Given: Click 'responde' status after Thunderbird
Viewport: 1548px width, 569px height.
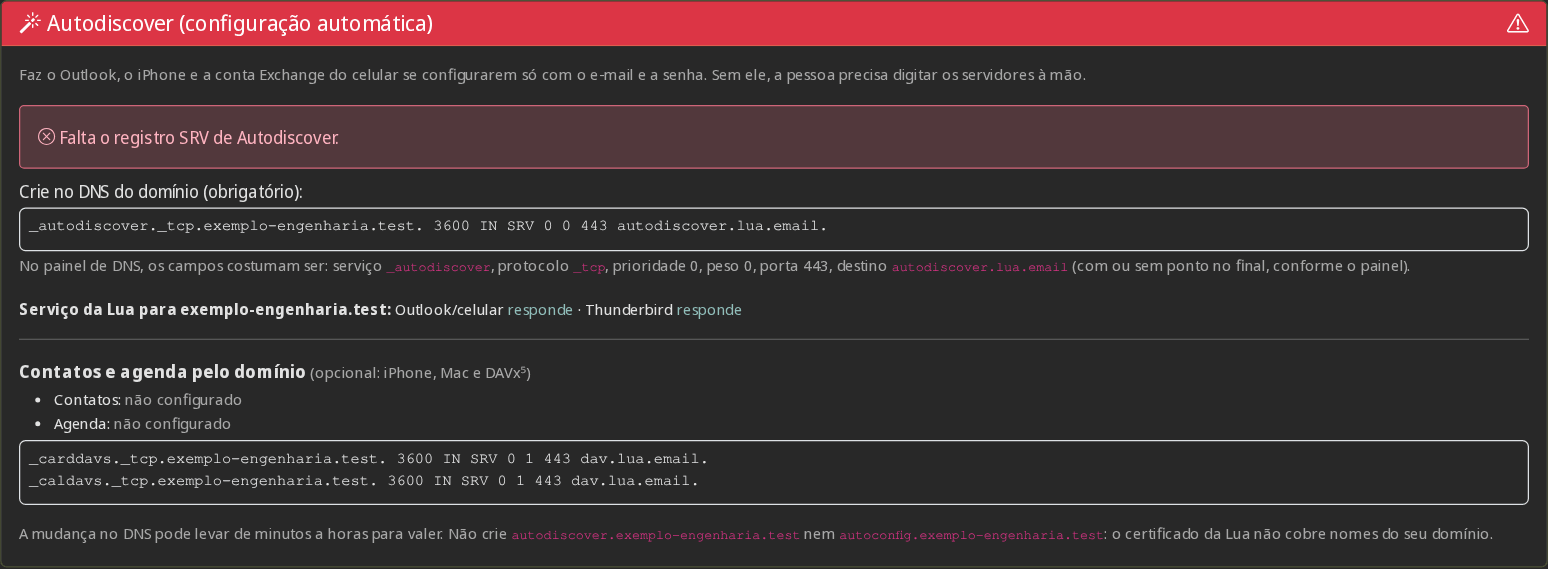Looking at the screenshot, I should click(709, 310).
